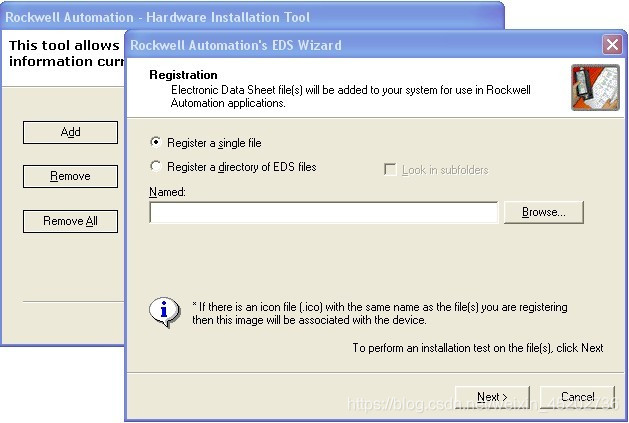The image size is (629, 423).
Task: Click text 'To perform an installation test'
Action: [478, 348]
